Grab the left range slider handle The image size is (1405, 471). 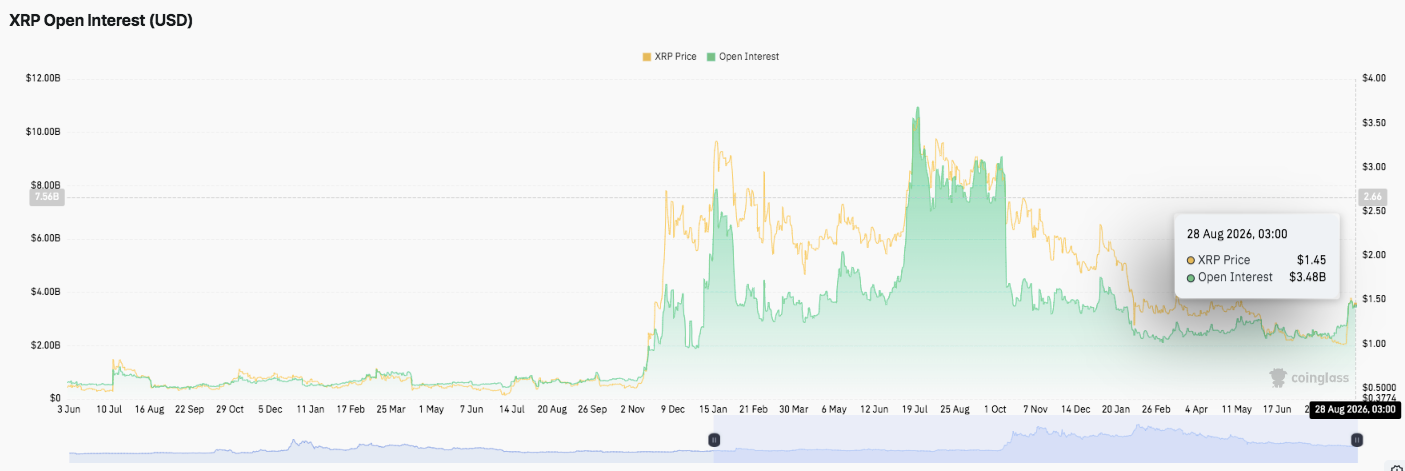pos(714,439)
